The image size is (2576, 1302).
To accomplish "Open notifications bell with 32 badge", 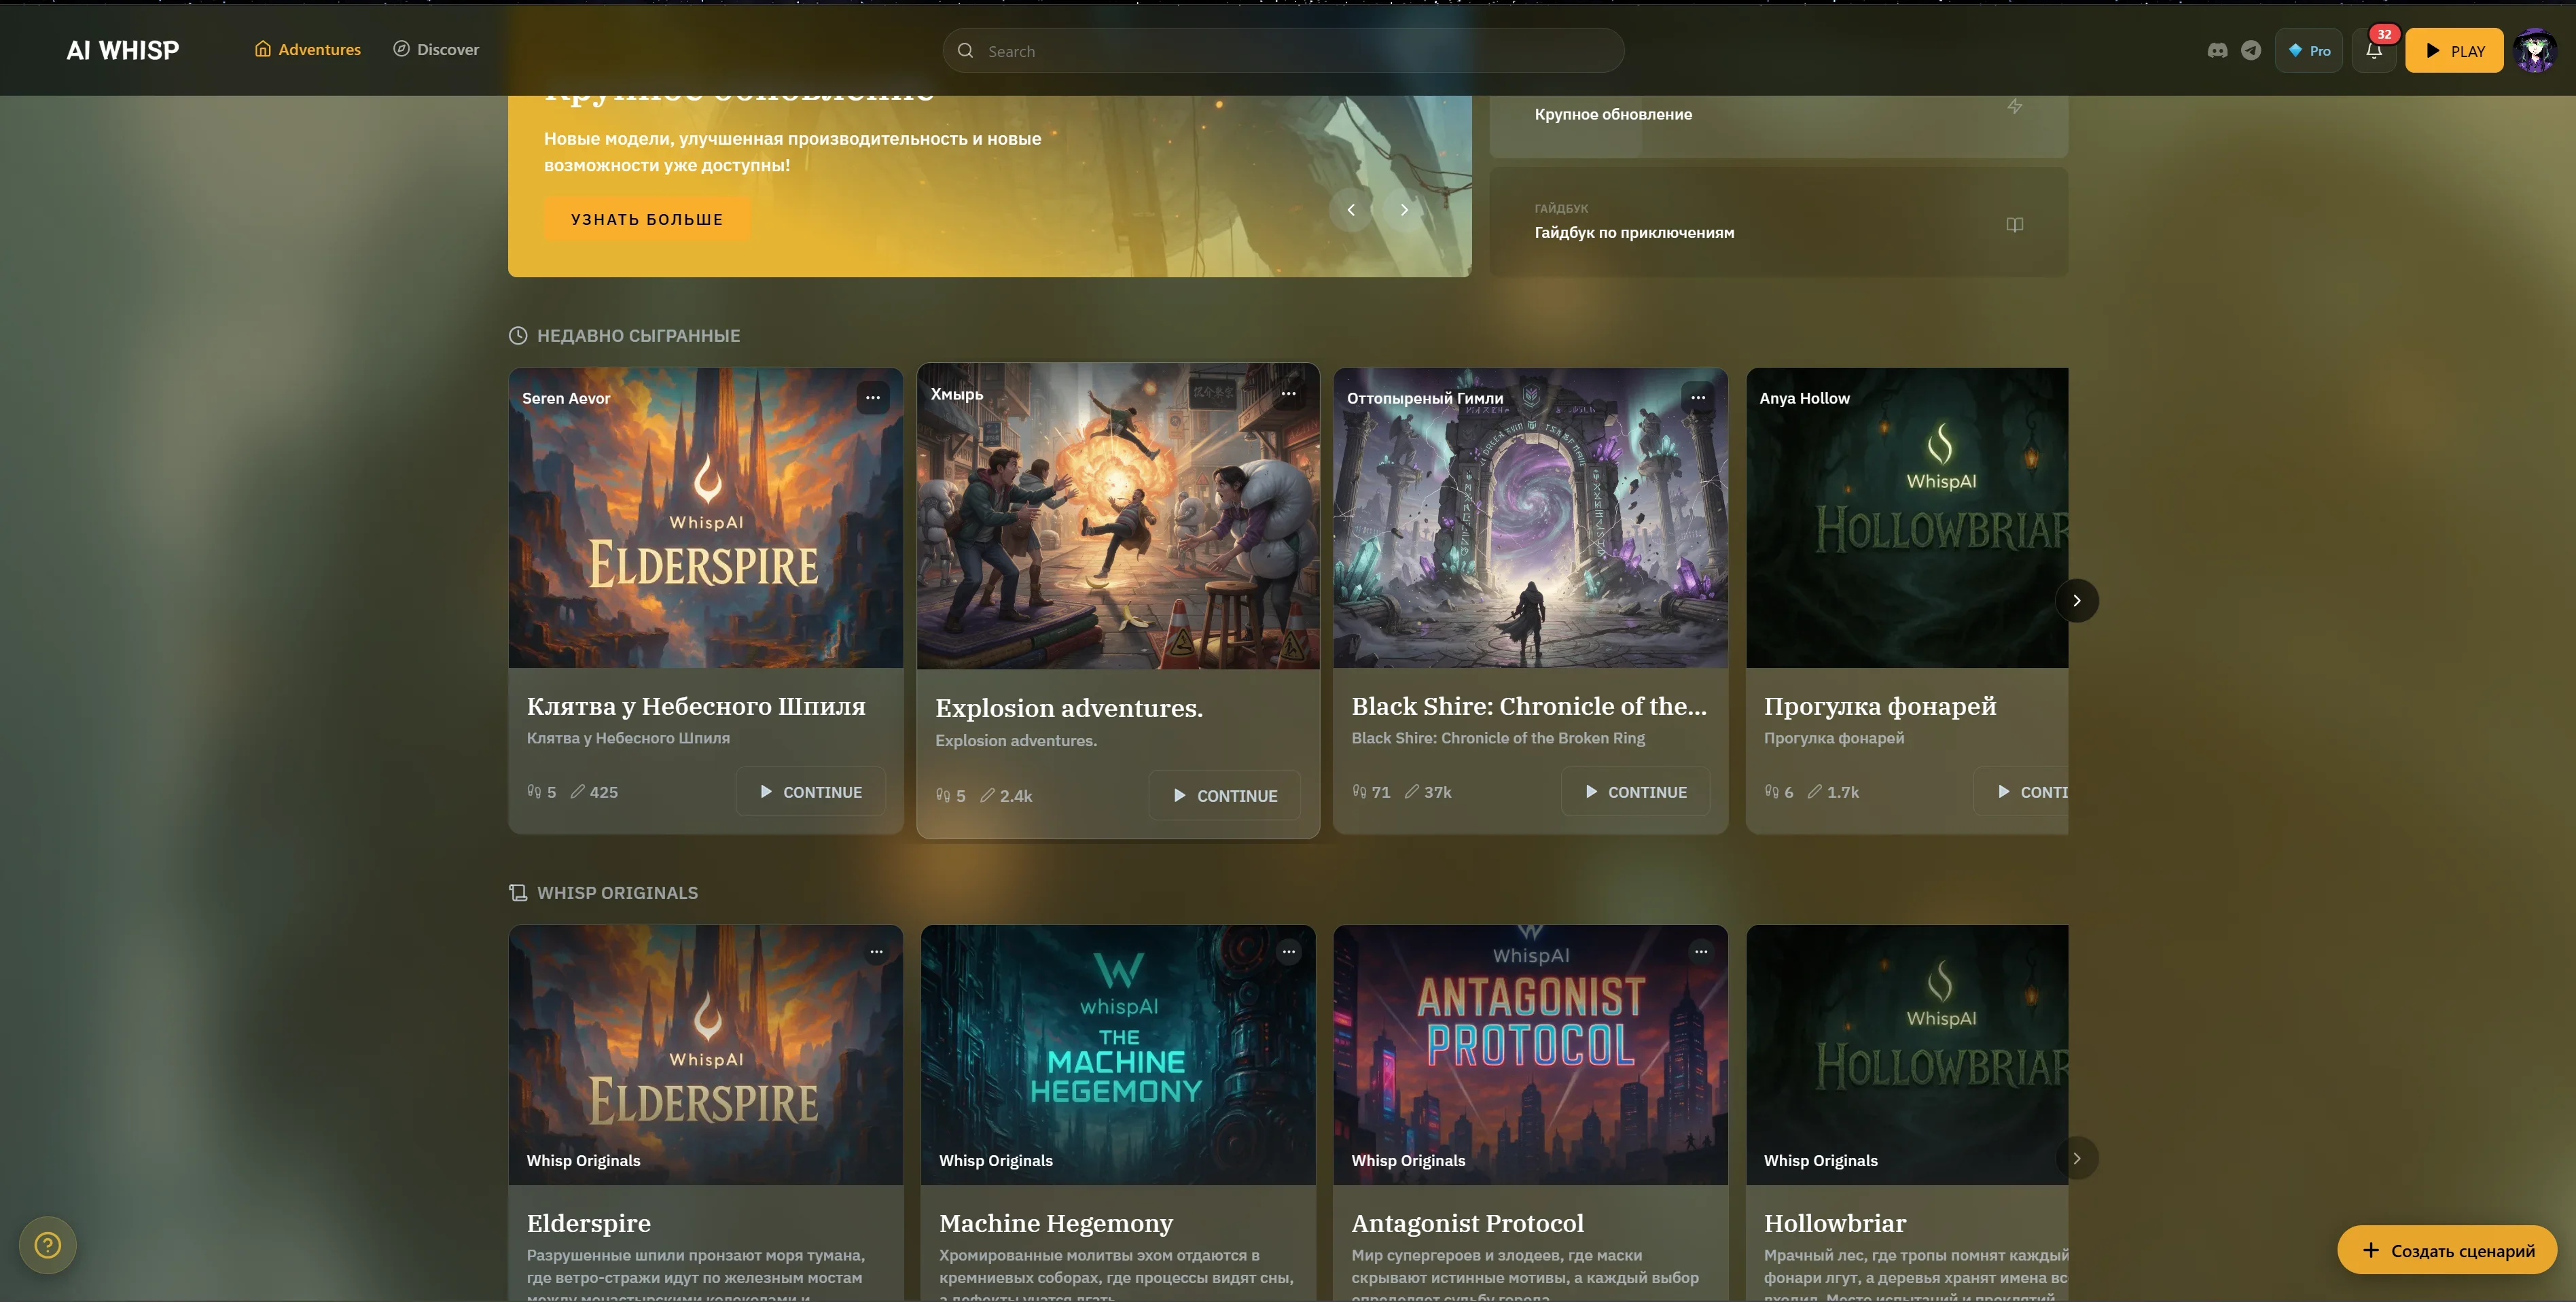I will [x=2374, y=50].
